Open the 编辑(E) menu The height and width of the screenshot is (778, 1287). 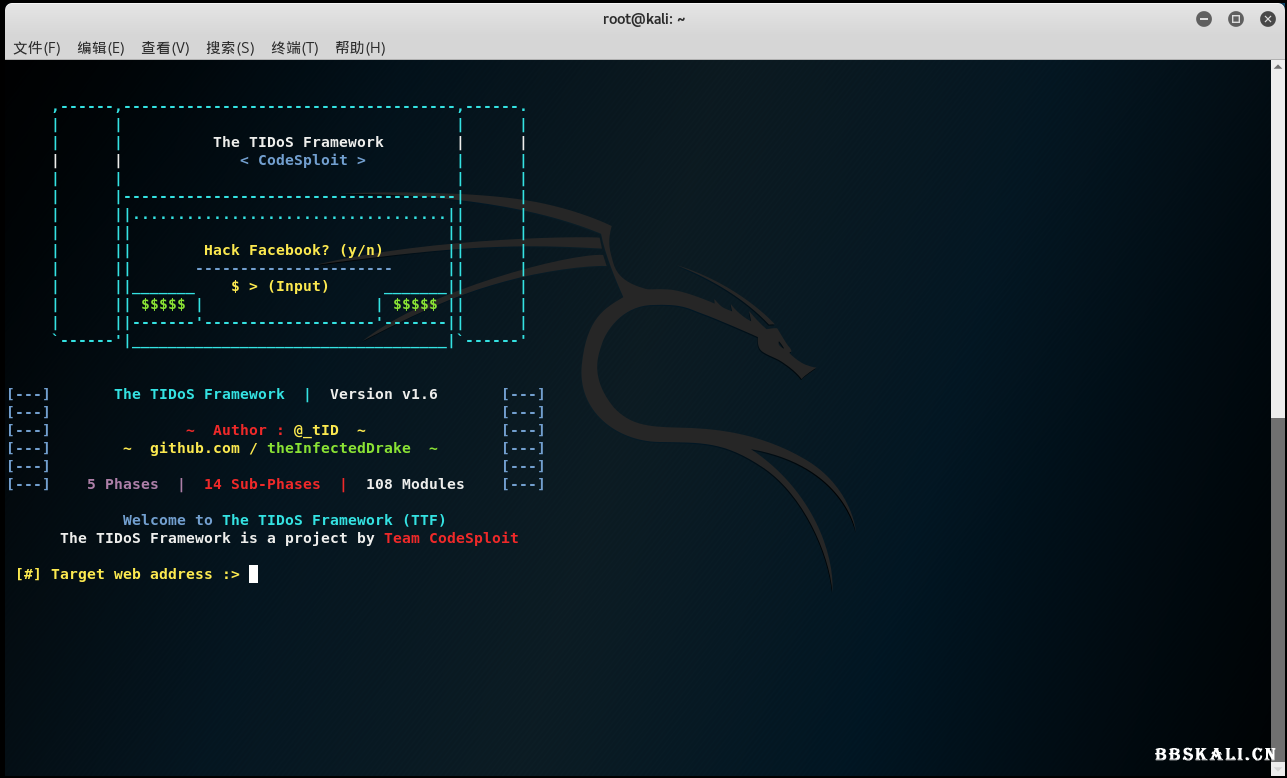click(100, 47)
